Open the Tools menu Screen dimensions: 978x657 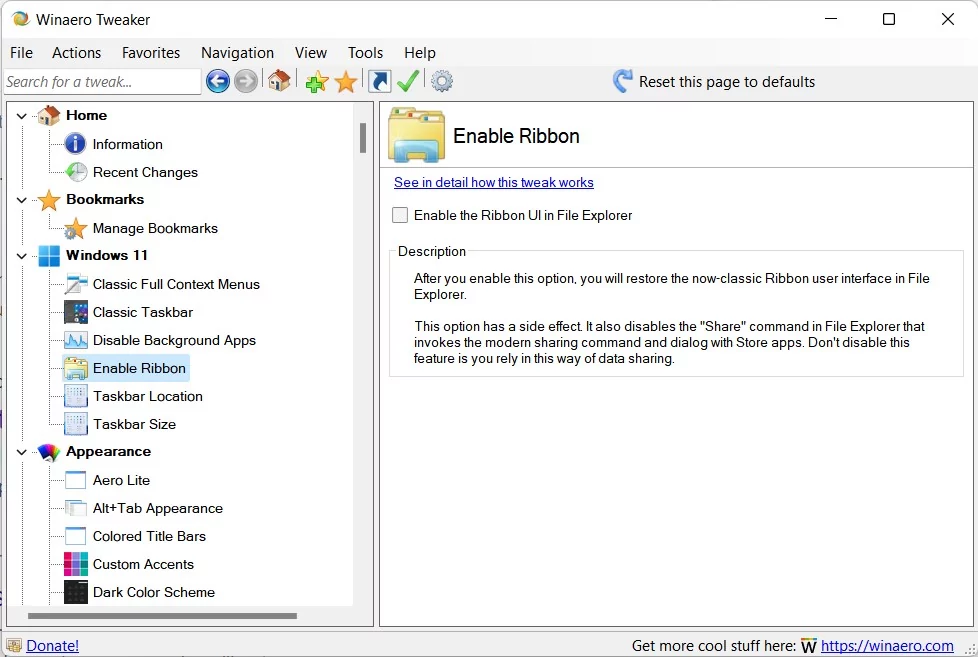click(366, 53)
